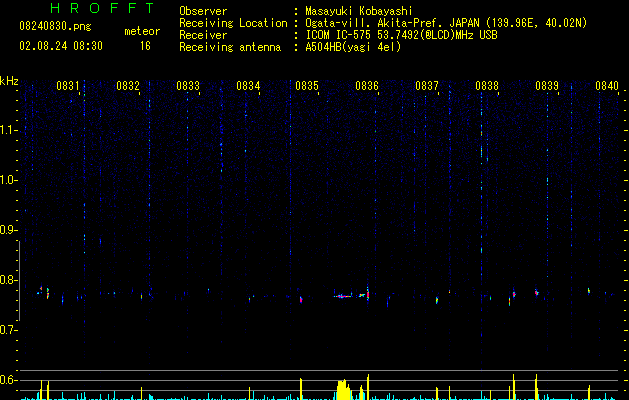Click the kHz axis unit label
The width and height of the screenshot is (629, 400).
pos(9,81)
